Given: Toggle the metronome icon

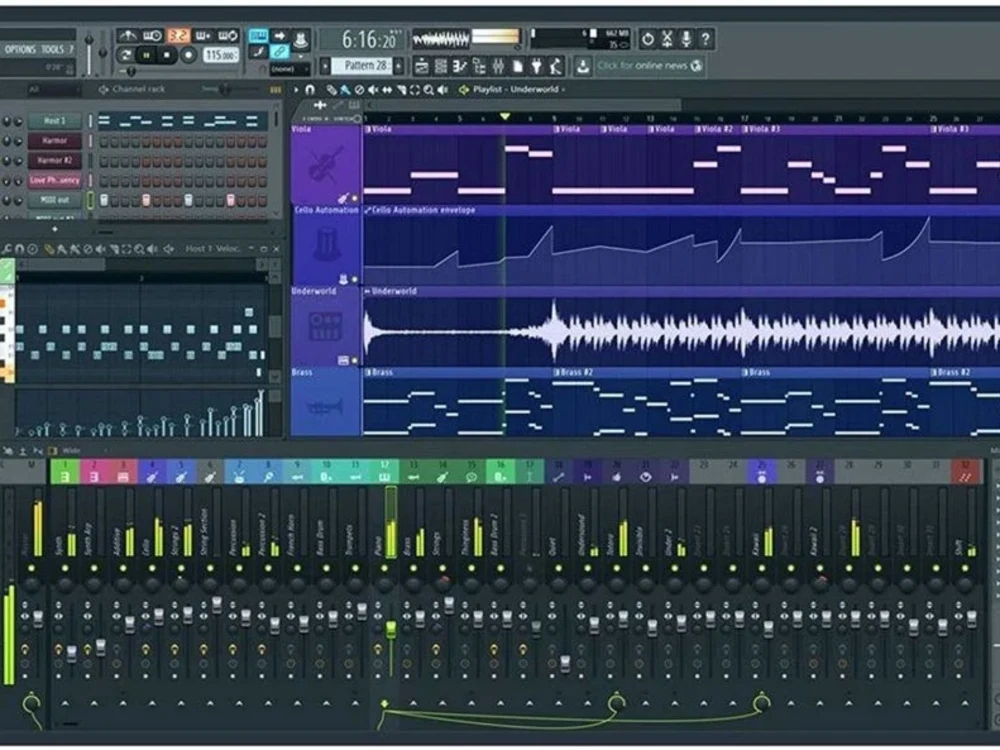Looking at the screenshot, I should coord(128,36).
